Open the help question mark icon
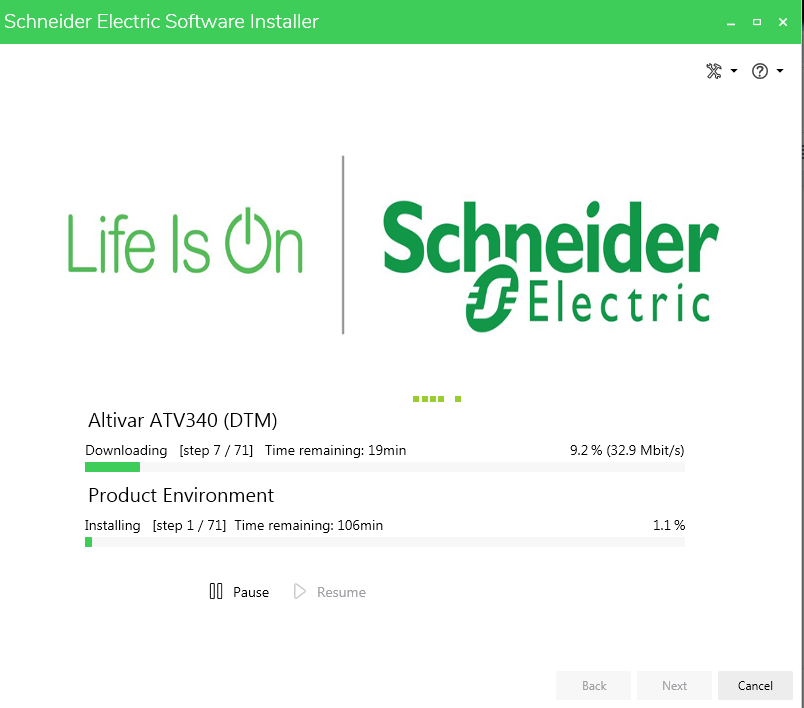 click(x=760, y=71)
